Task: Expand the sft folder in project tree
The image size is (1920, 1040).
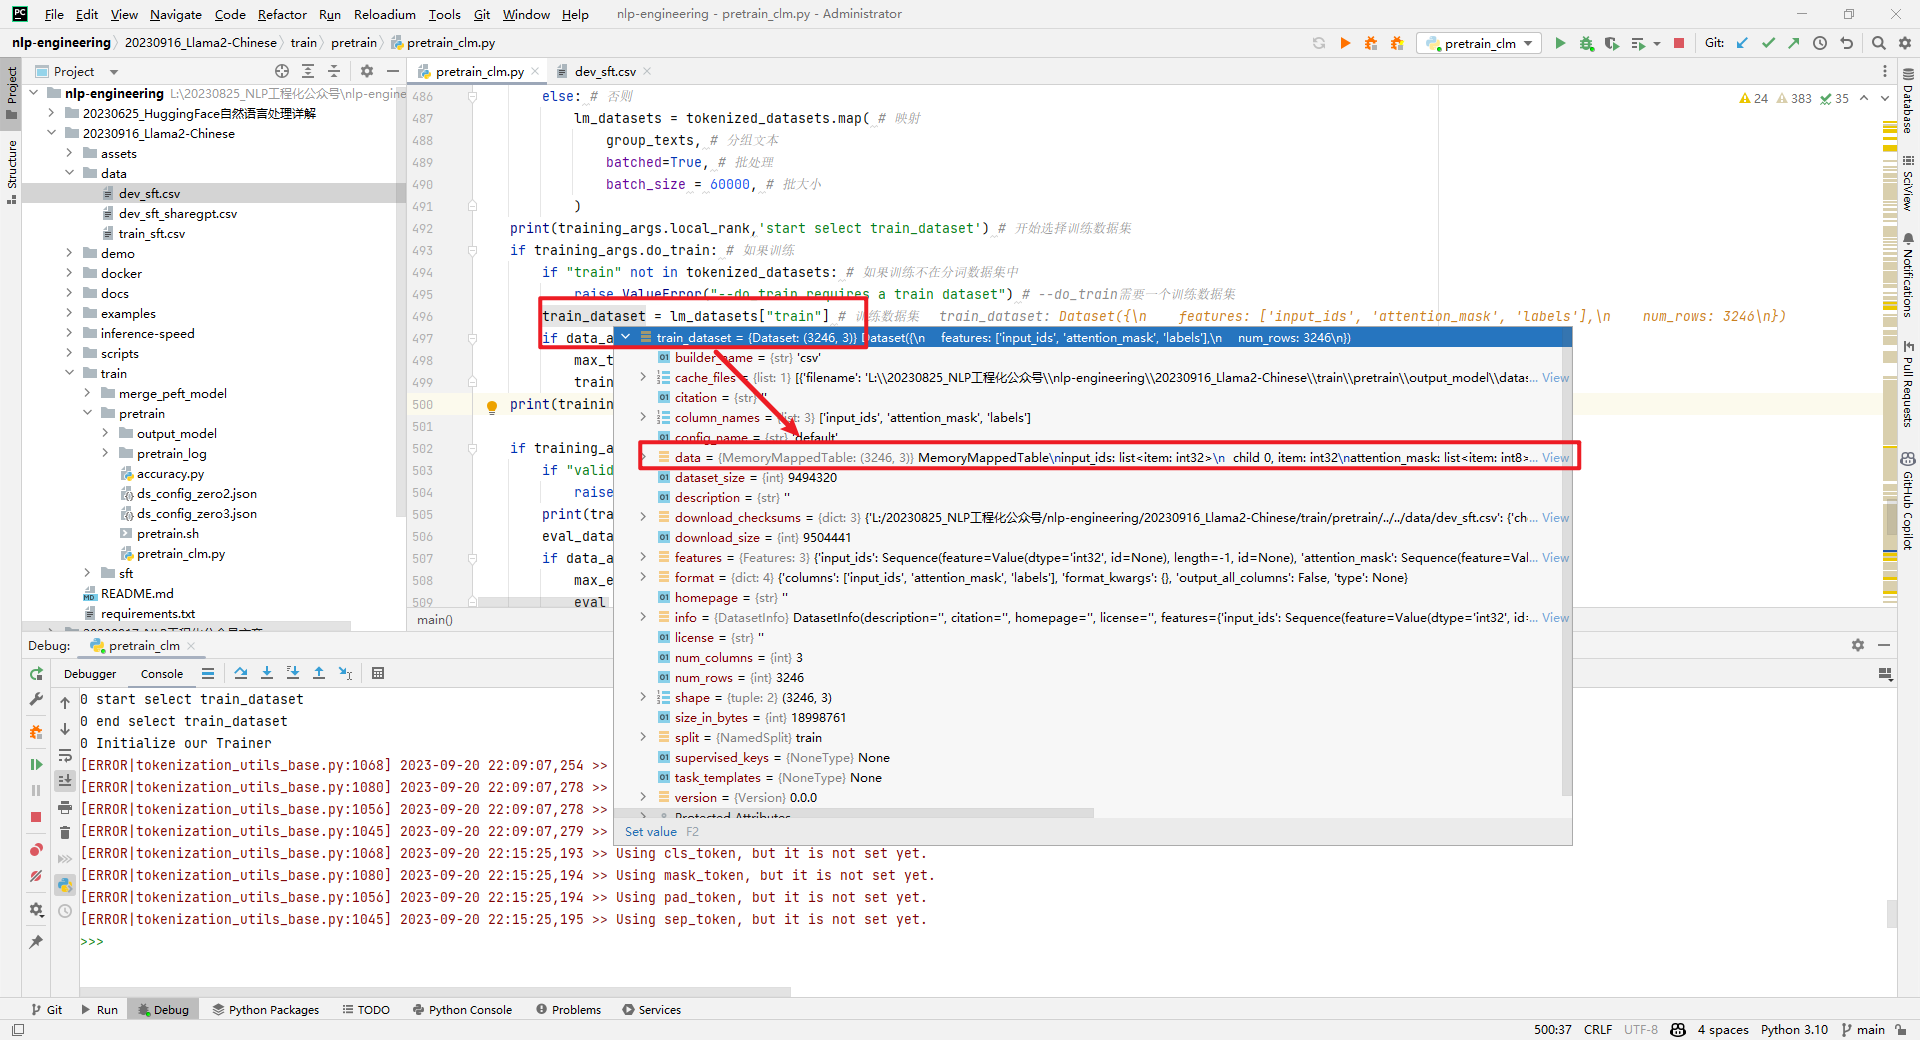Action: (88, 573)
